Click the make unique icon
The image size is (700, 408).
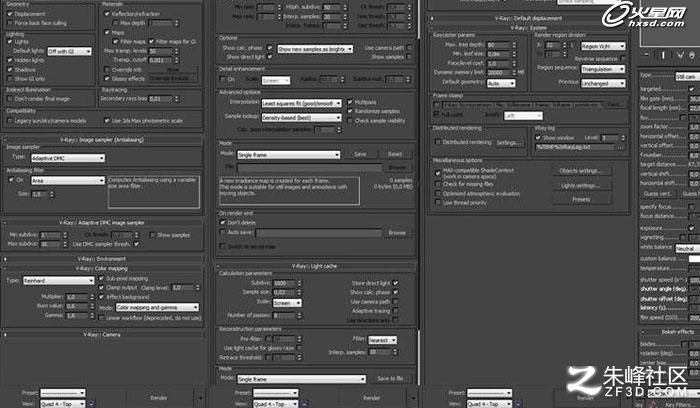click(x=680, y=55)
